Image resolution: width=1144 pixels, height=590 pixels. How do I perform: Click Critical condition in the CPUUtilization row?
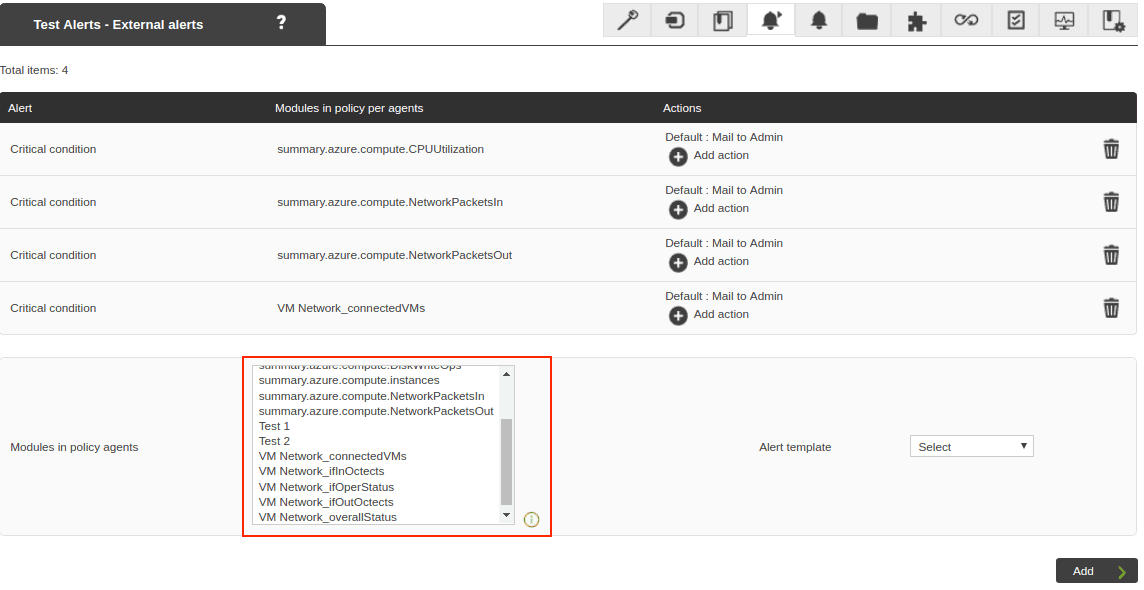tap(53, 149)
